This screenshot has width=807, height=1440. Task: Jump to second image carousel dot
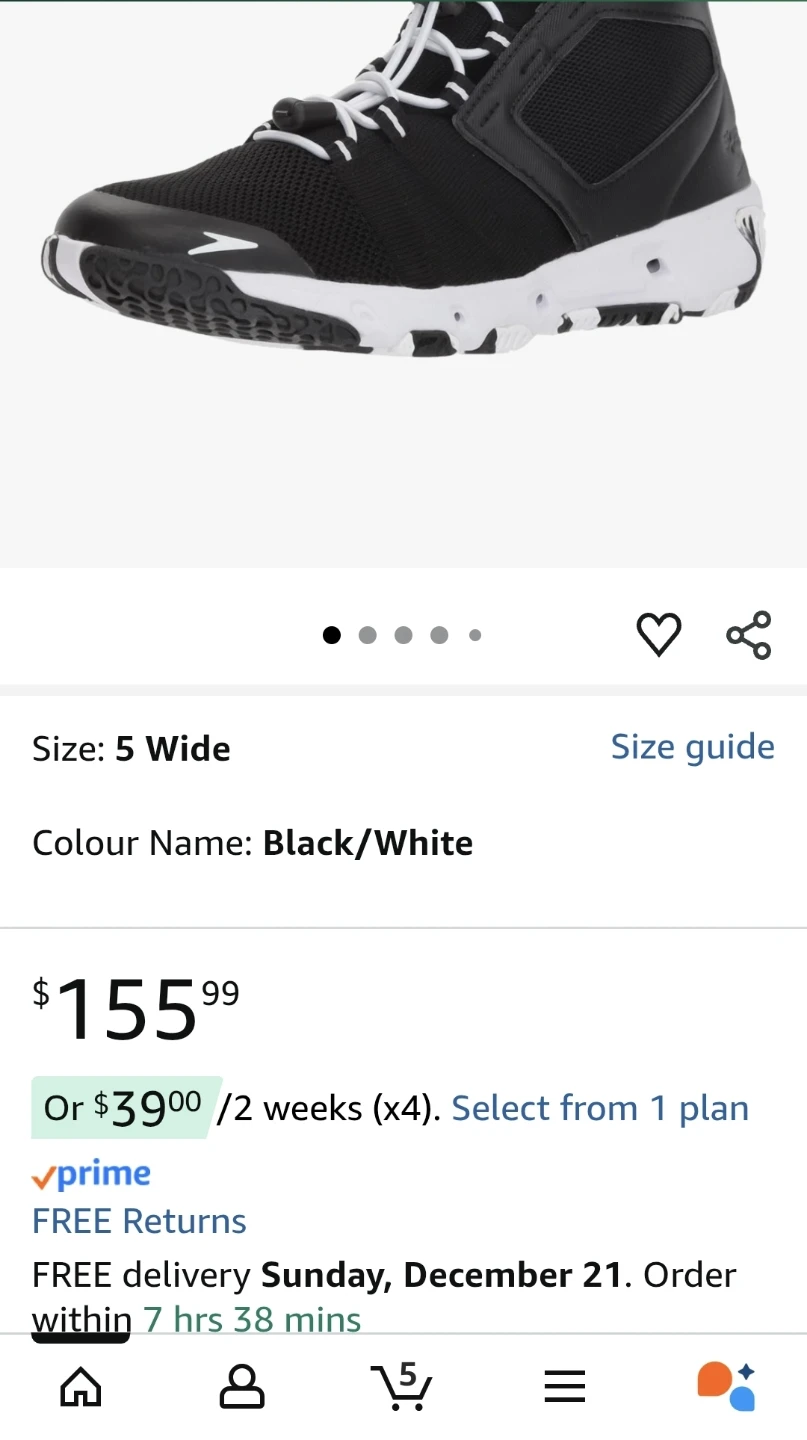point(367,635)
